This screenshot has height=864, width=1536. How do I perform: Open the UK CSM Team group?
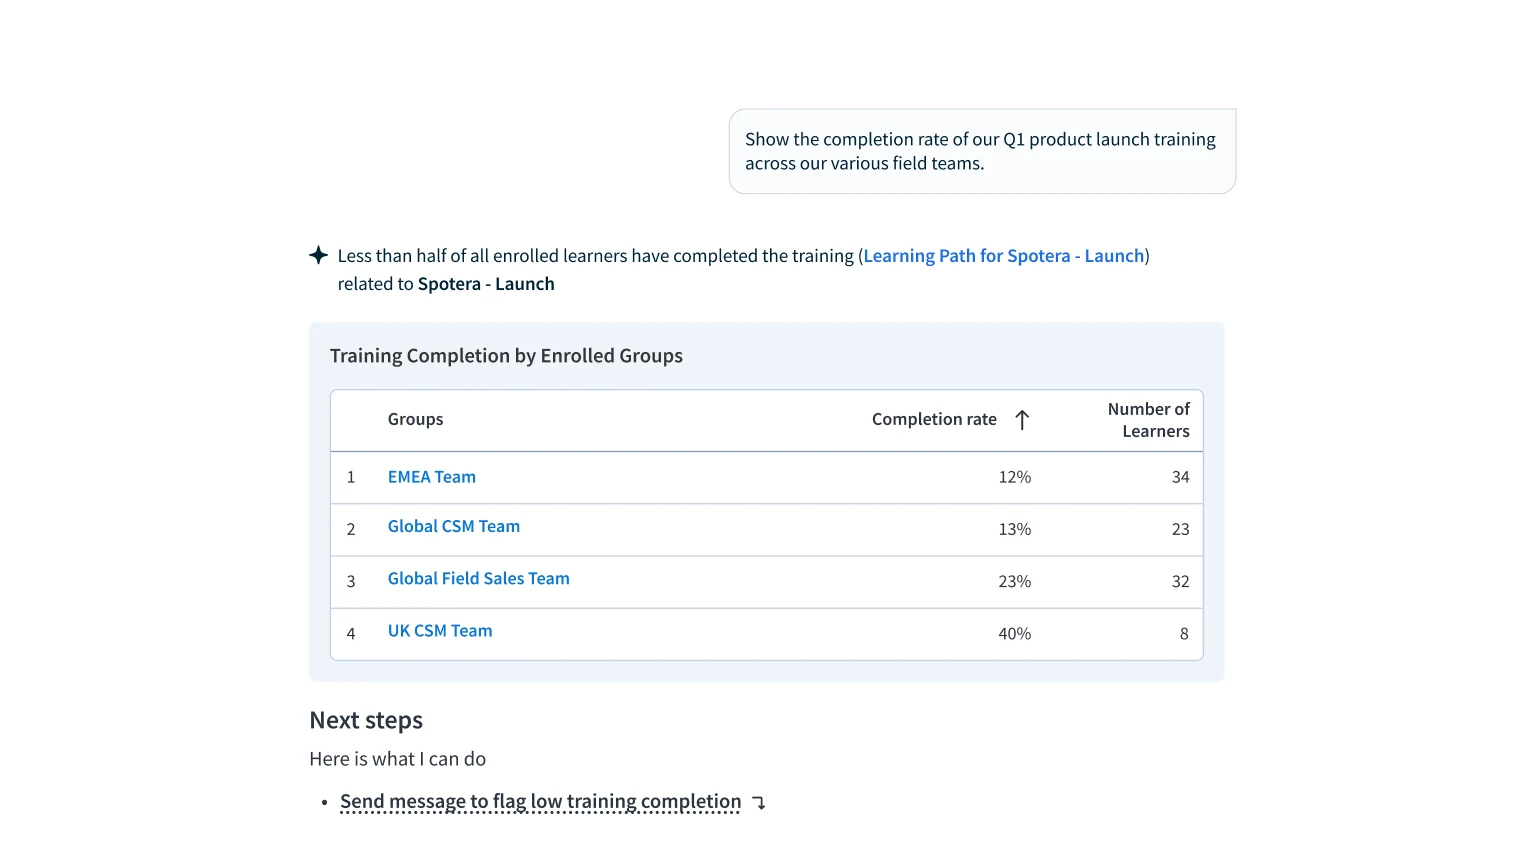point(440,631)
